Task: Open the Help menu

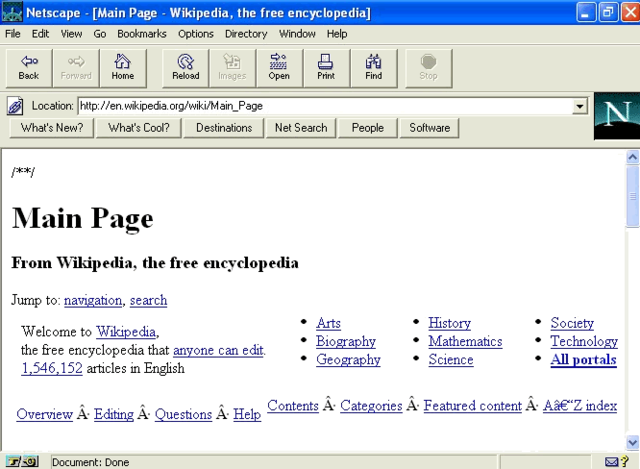Action: coord(337,34)
